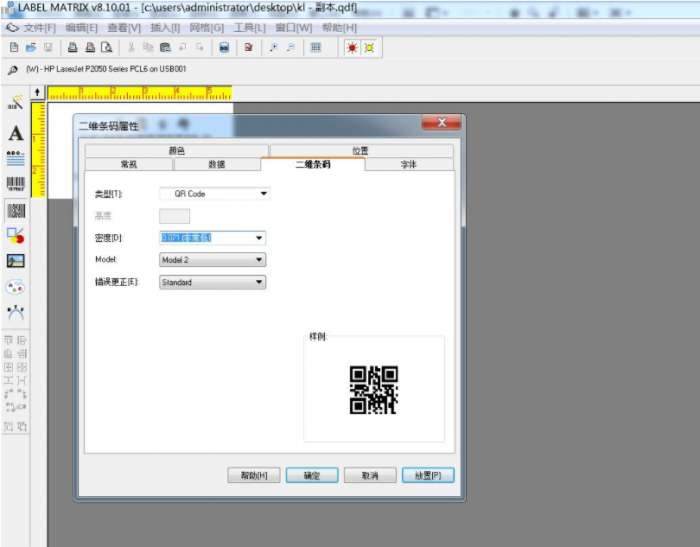Click the red starburst icon

click(x=352, y=48)
